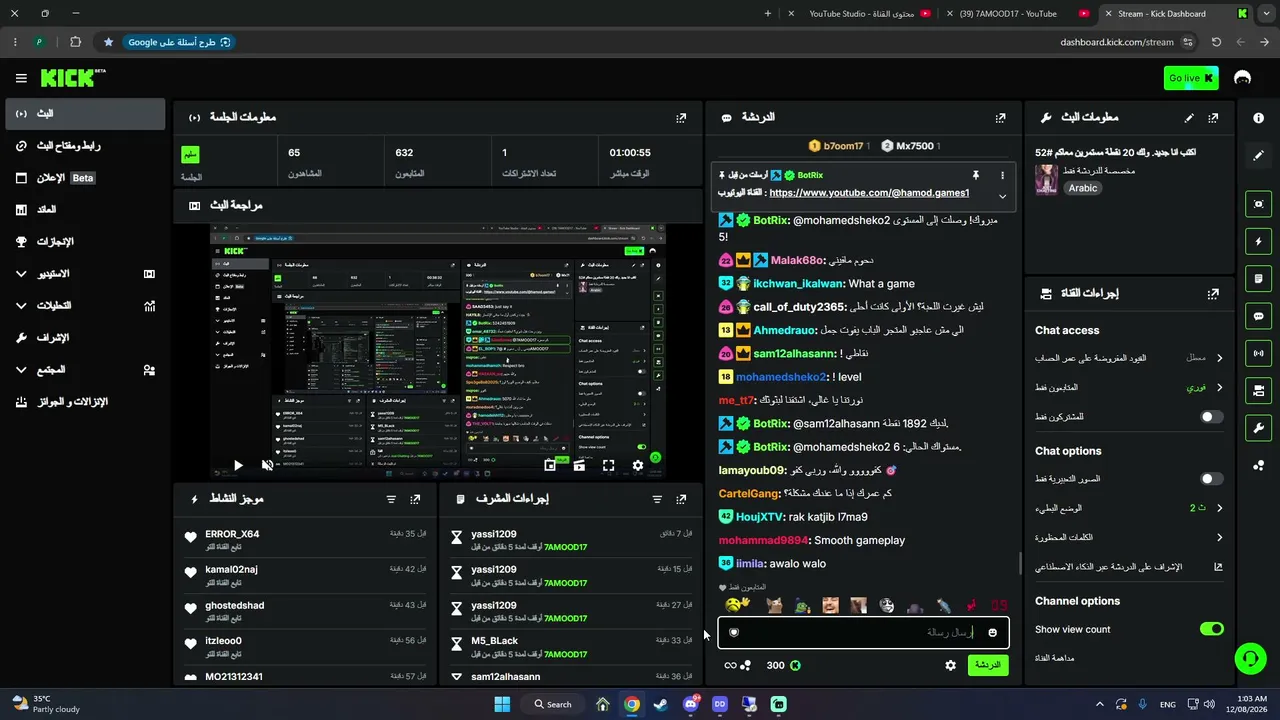The width and height of the screenshot is (1280, 720).
Task: Toggle the chat bubble widget in right rail
Action: click(1258, 316)
